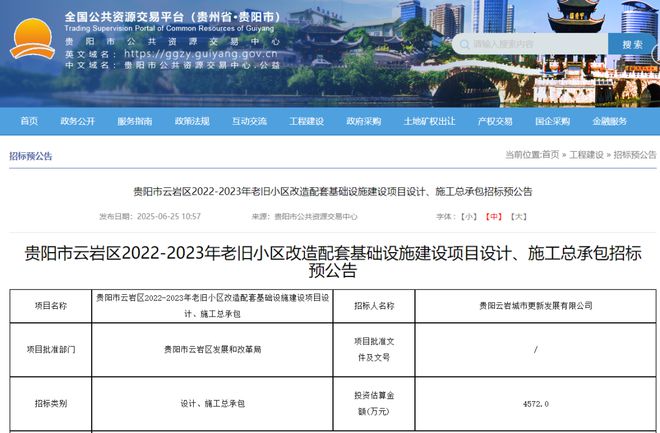
Task: Click the orange sun site logo
Action: click(32, 38)
